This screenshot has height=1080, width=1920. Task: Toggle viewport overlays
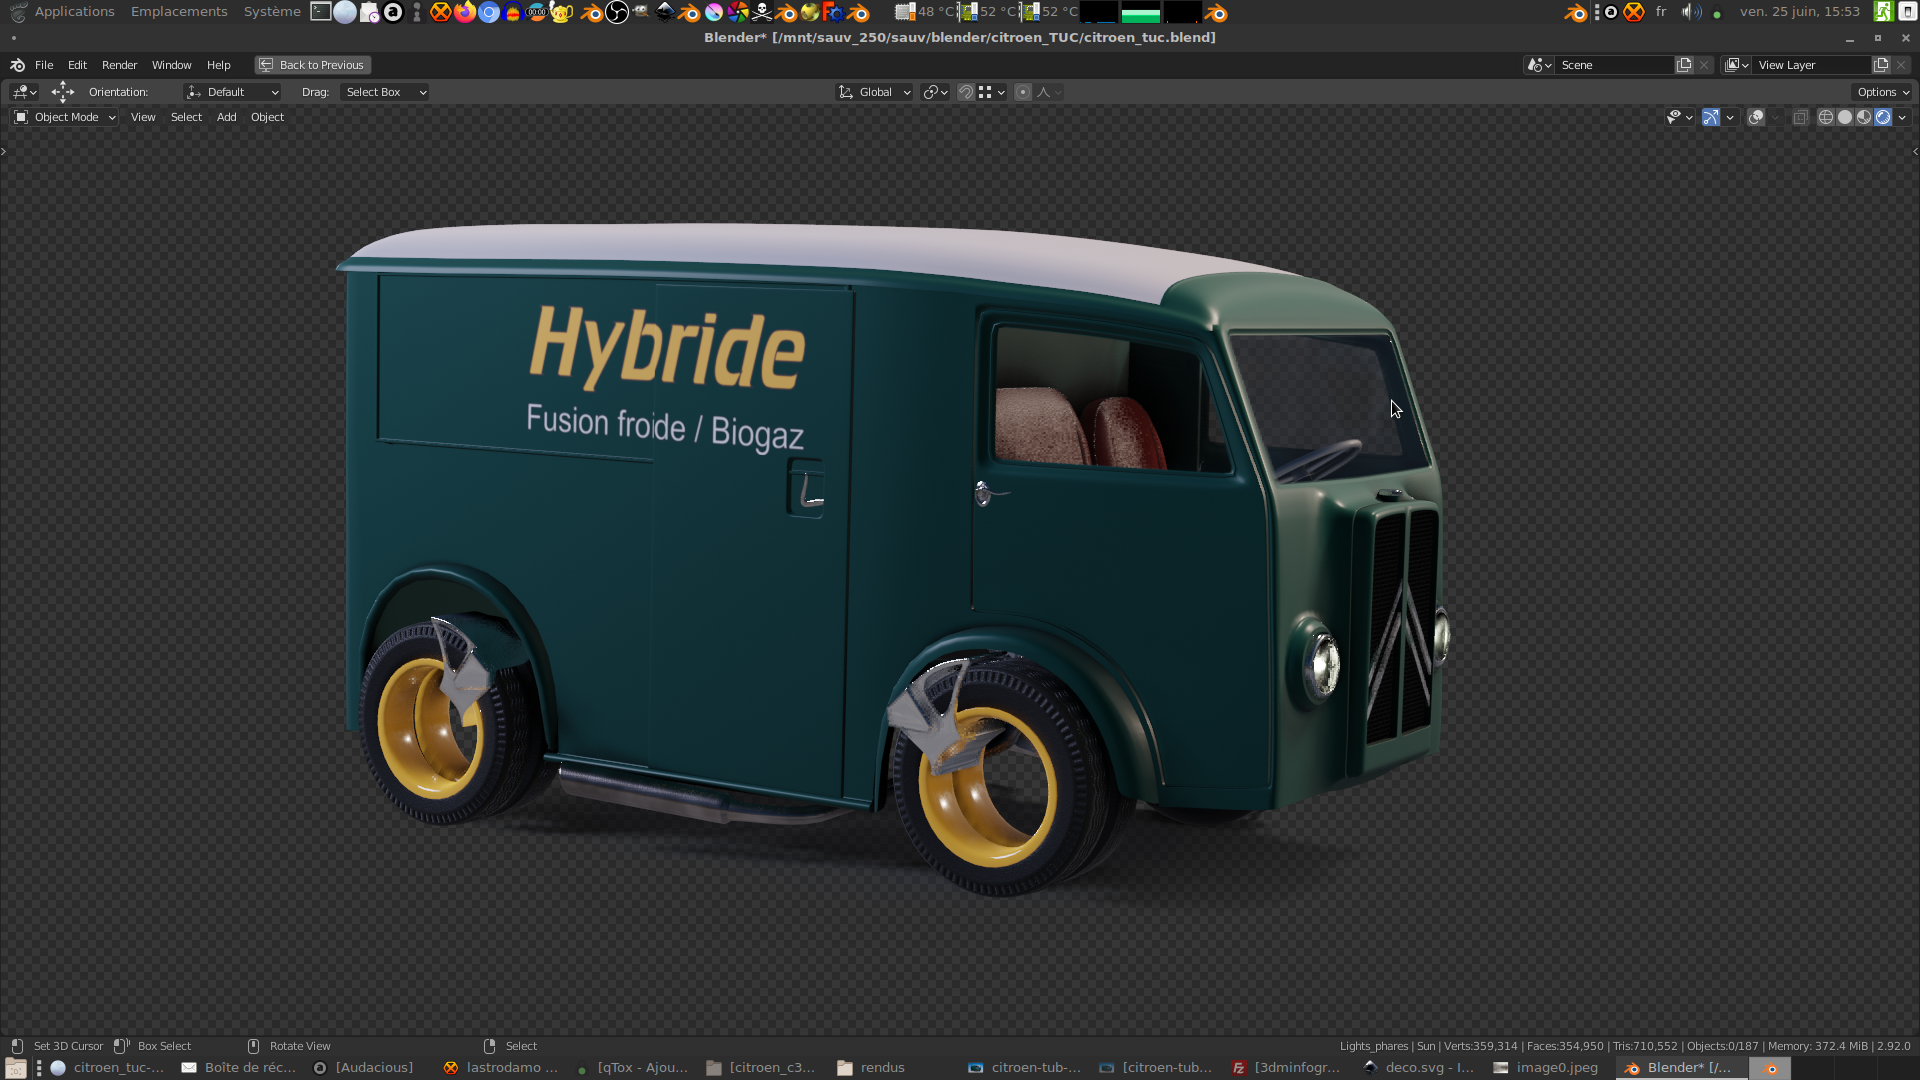coord(1755,117)
